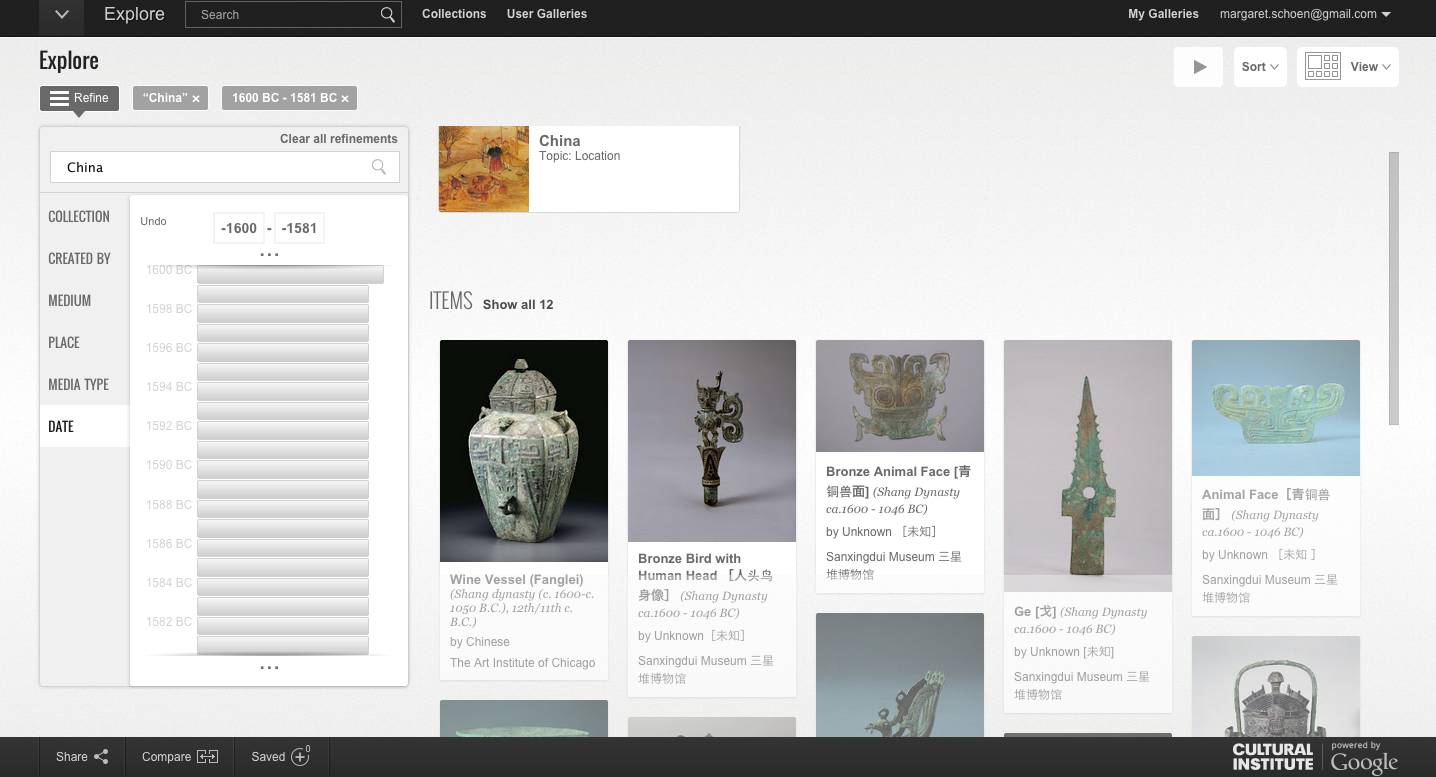Select the CREATED BY refinement tab

pyautogui.click(x=84, y=259)
